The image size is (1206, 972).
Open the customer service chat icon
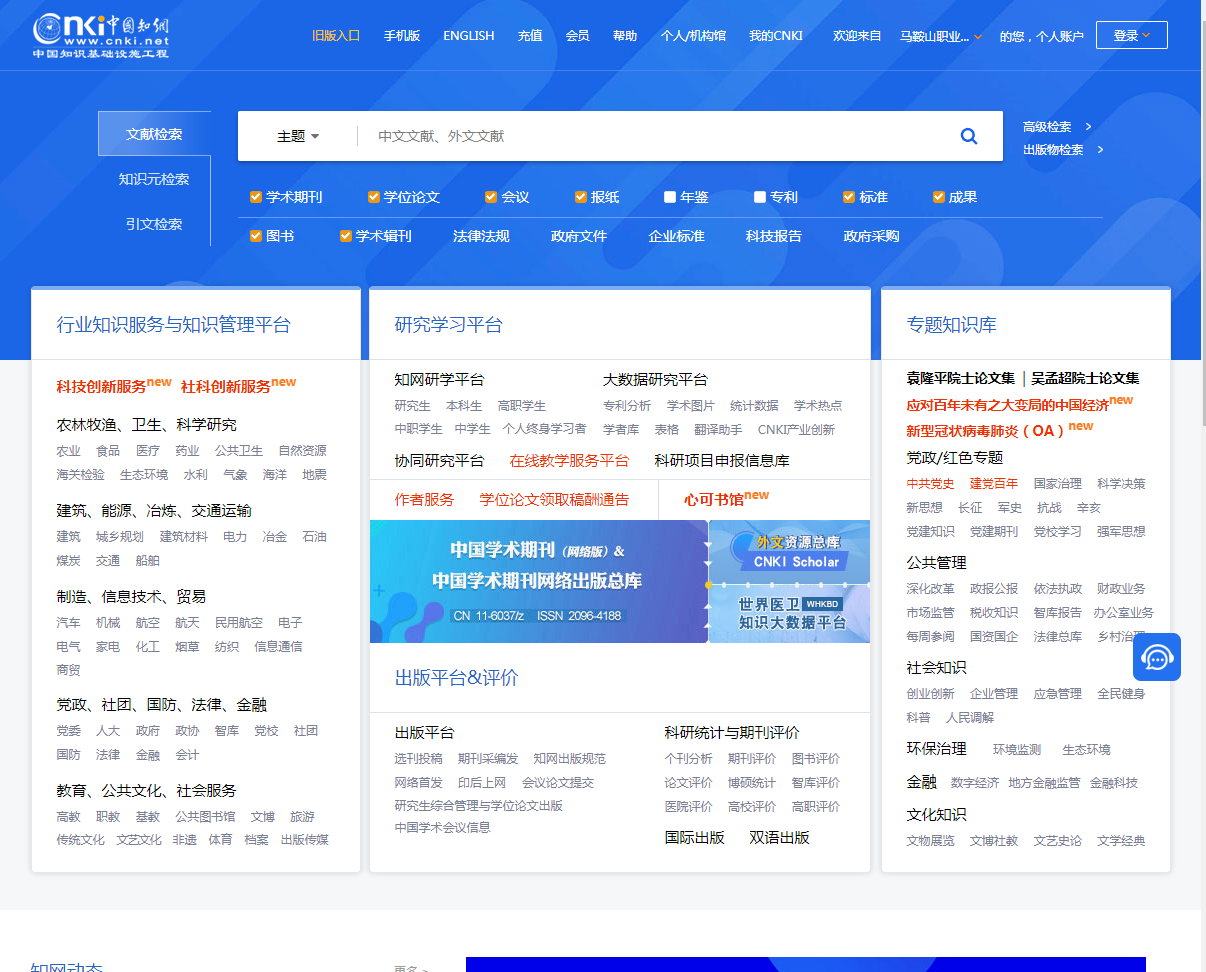pyautogui.click(x=1157, y=657)
